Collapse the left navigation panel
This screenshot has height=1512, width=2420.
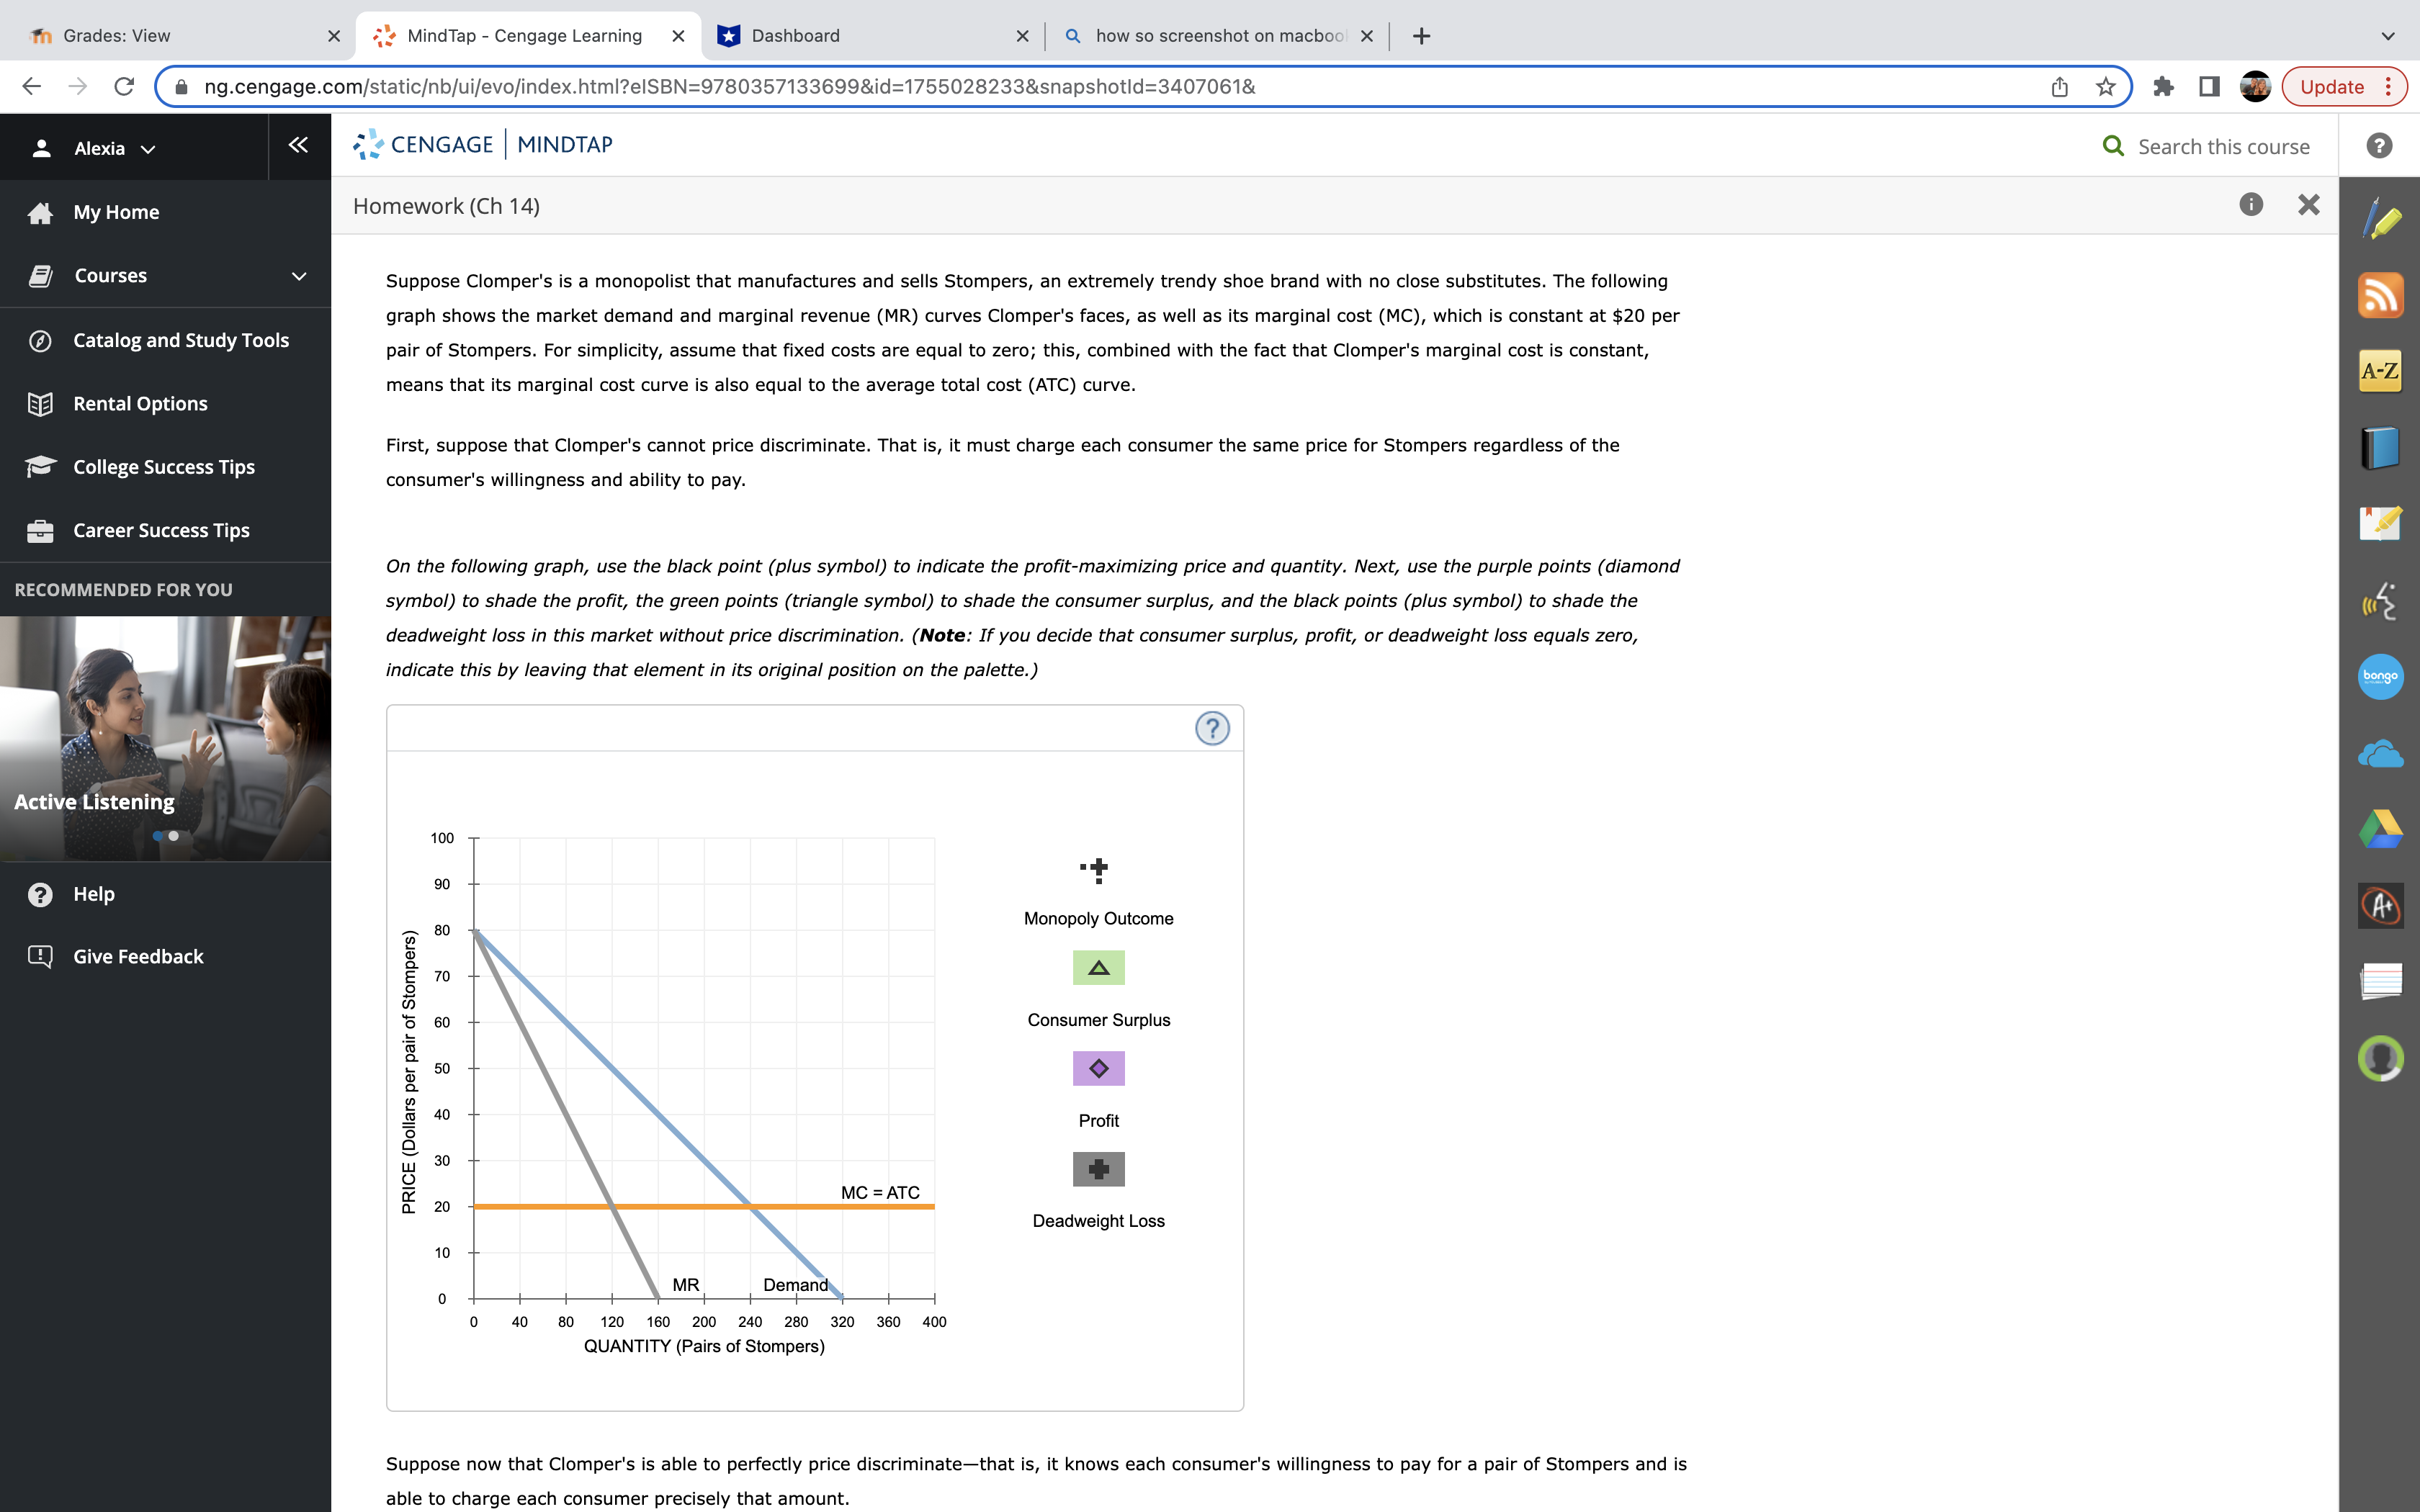coord(297,145)
